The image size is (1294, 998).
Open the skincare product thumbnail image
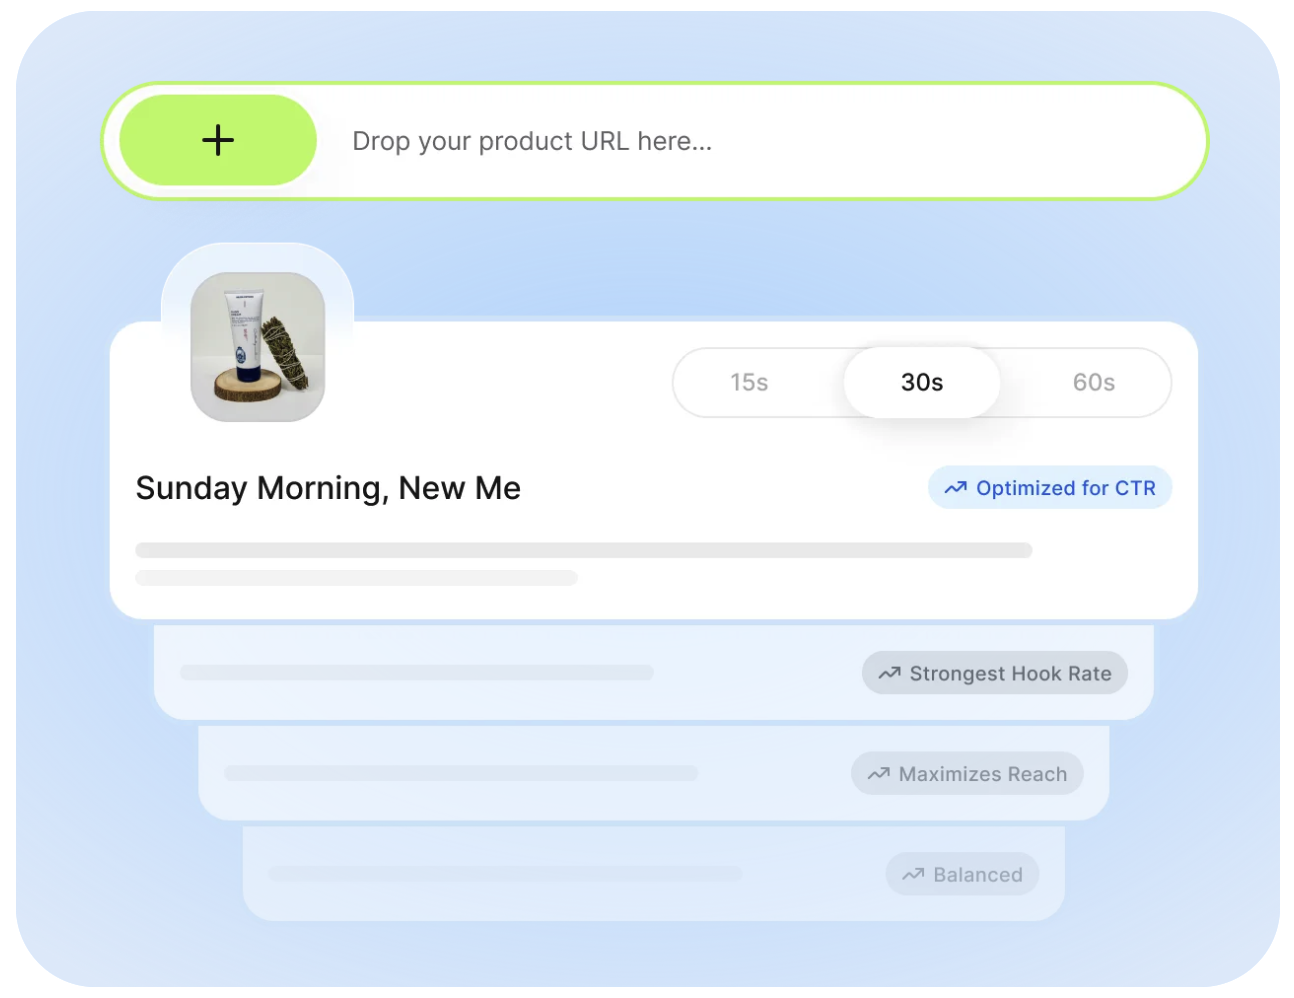(x=258, y=346)
